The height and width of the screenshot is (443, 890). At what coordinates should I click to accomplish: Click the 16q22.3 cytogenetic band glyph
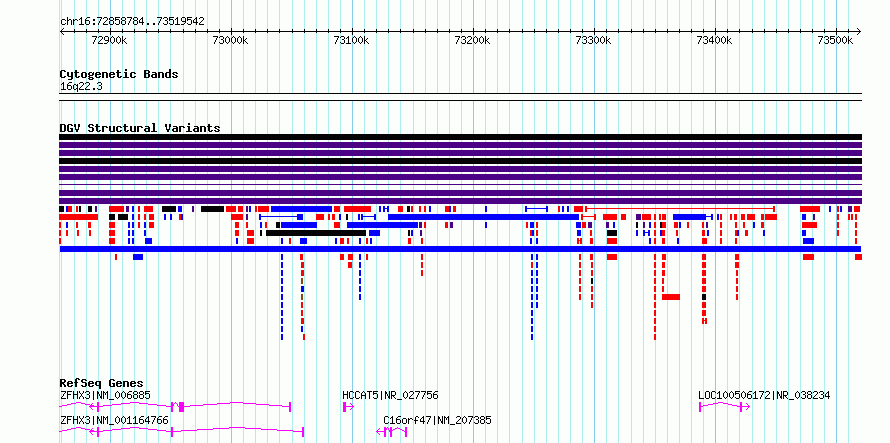point(460,97)
